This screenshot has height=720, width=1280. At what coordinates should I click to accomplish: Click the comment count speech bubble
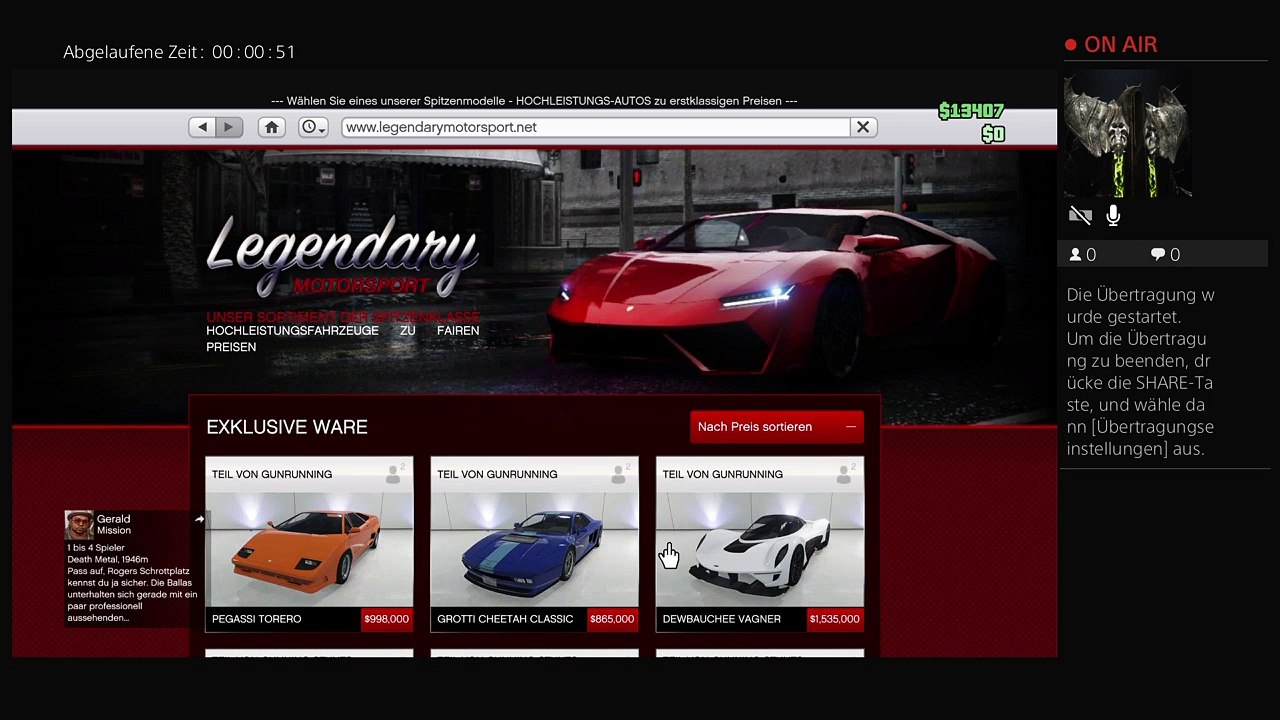tap(1158, 255)
